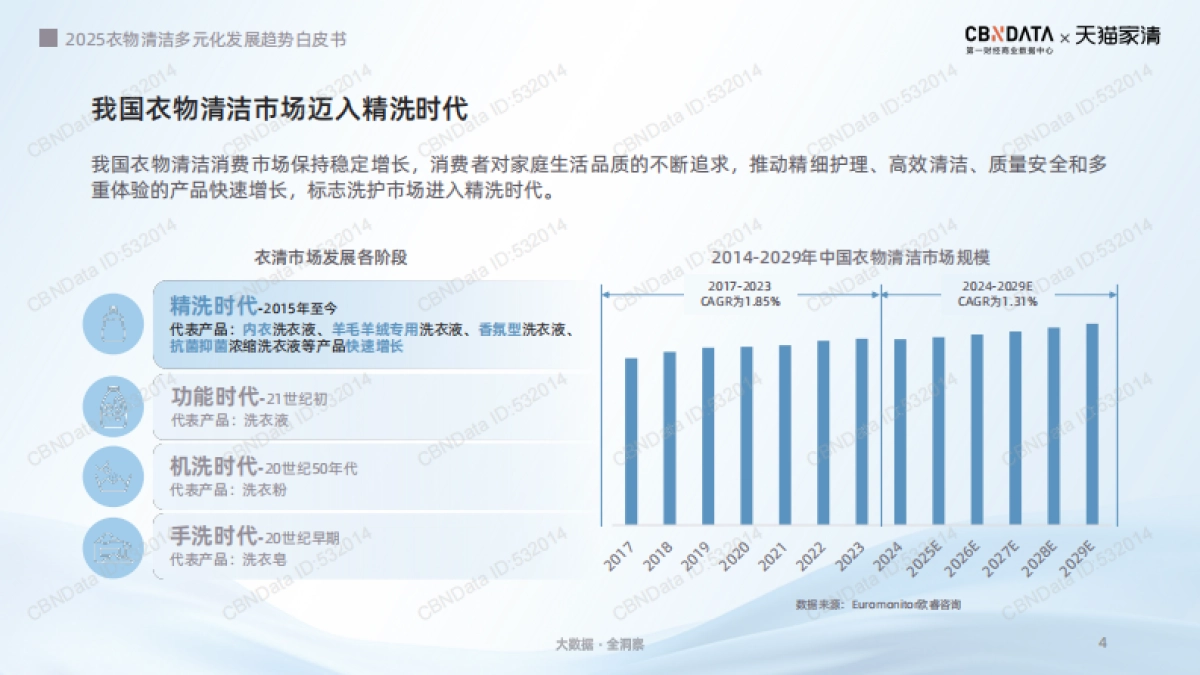
Task: Click the hanger icon beside 精洗时代
Action: [112, 325]
